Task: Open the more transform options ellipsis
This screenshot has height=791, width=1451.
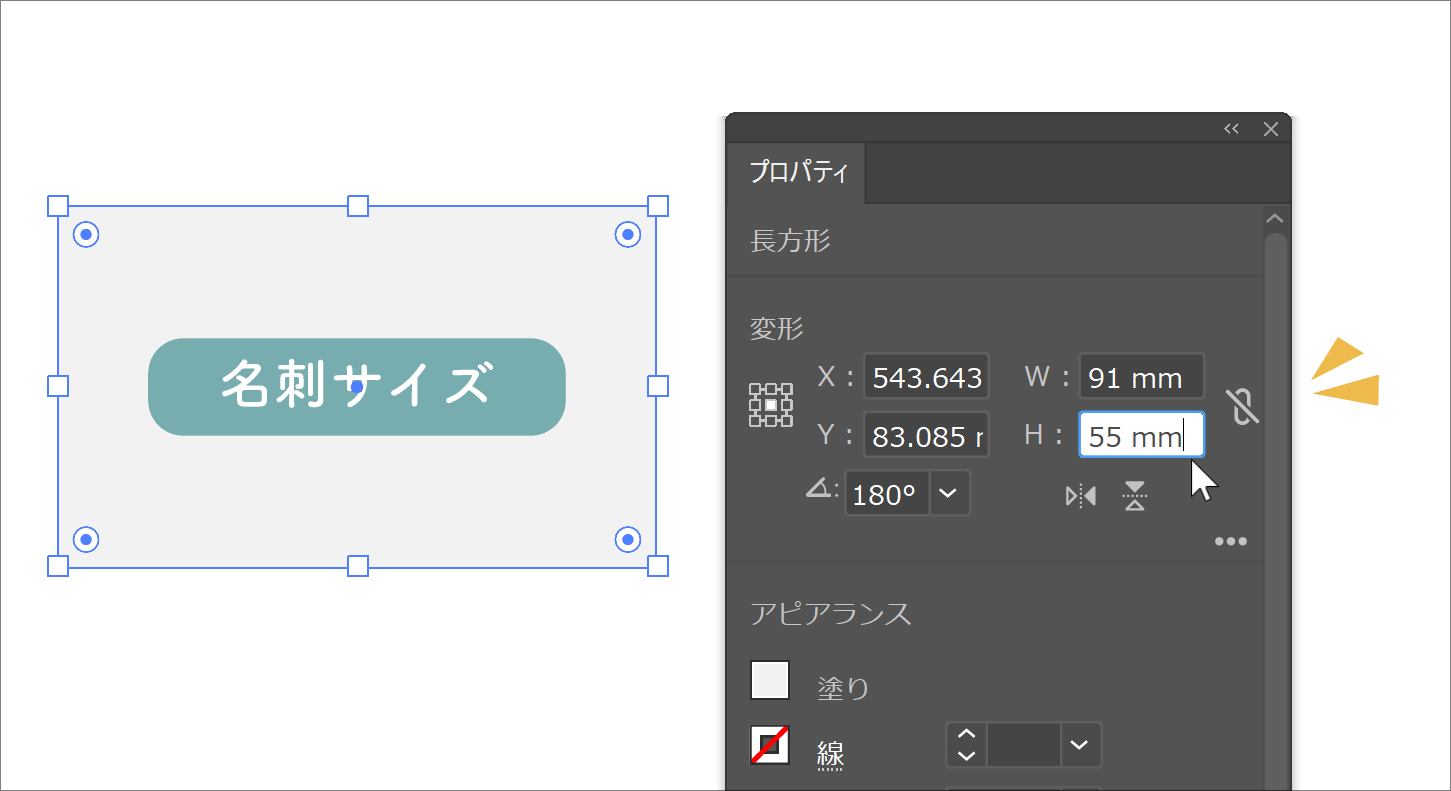Action: pos(1230,542)
